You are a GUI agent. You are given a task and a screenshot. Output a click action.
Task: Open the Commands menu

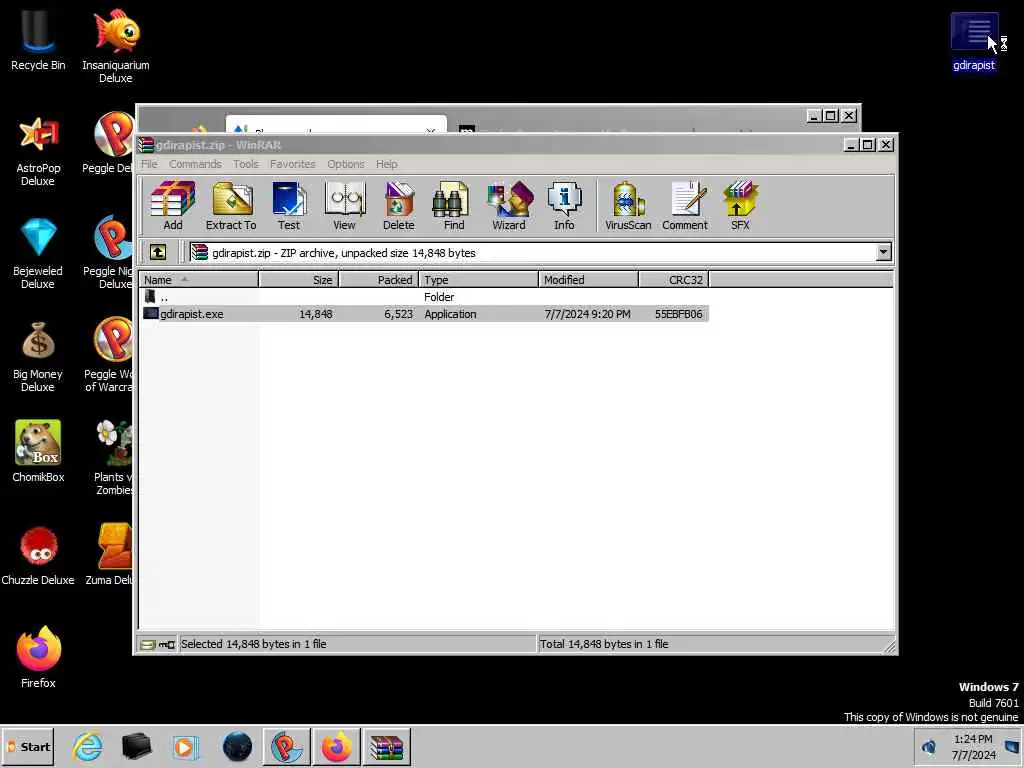[195, 164]
